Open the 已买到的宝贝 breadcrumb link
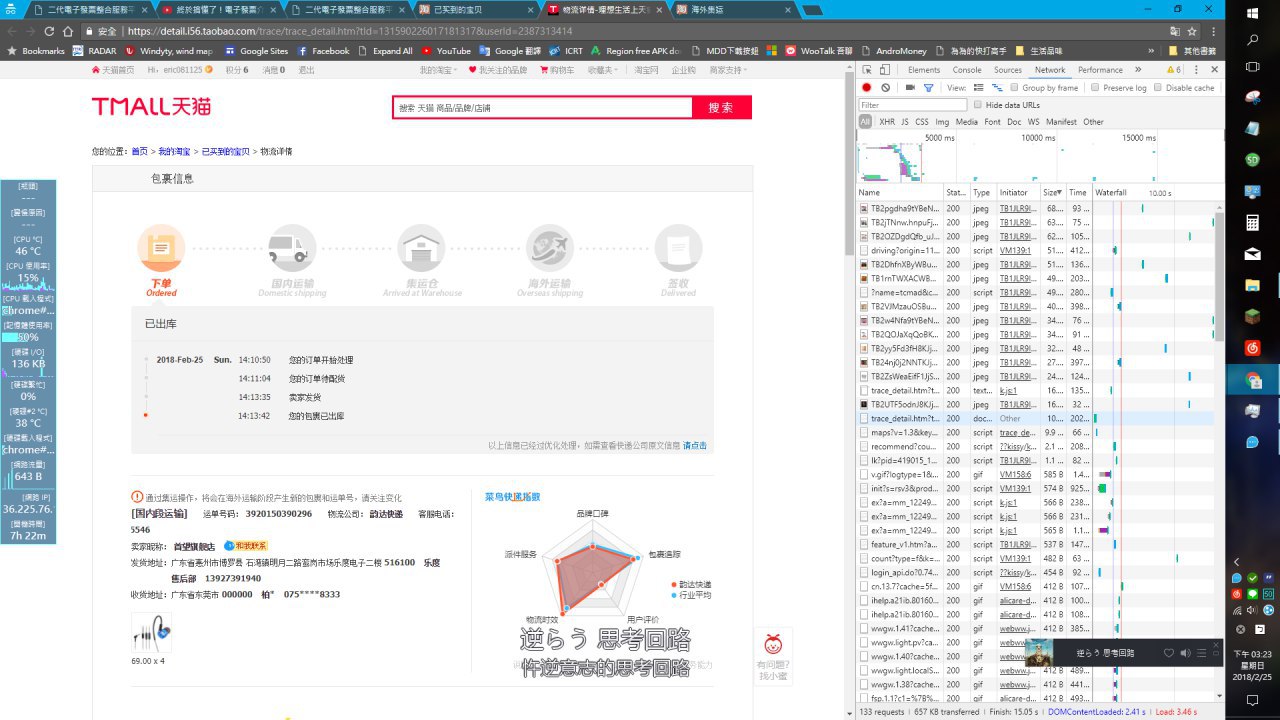Viewport: 1280px width, 720px height. [x=225, y=152]
